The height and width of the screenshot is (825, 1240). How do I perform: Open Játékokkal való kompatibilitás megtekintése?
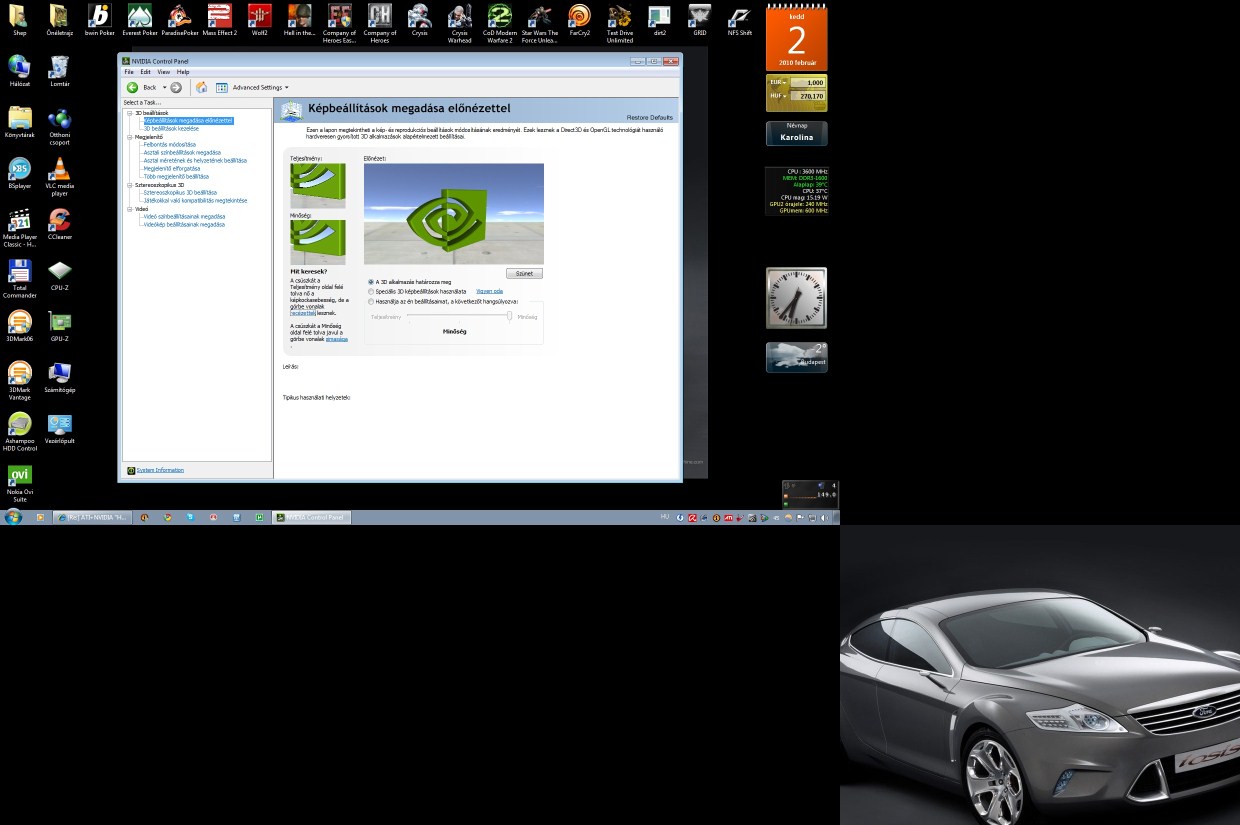pyautogui.click(x=195, y=201)
